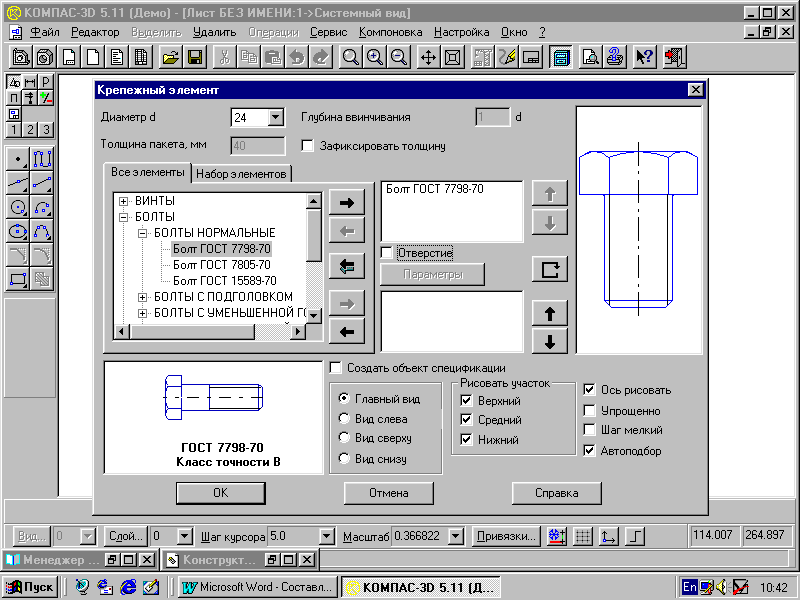Collapse БОЛТЫ НОРМАЛЬНЫЕ node
Viewport: 800px width, 600px height.
pos(142,233)
